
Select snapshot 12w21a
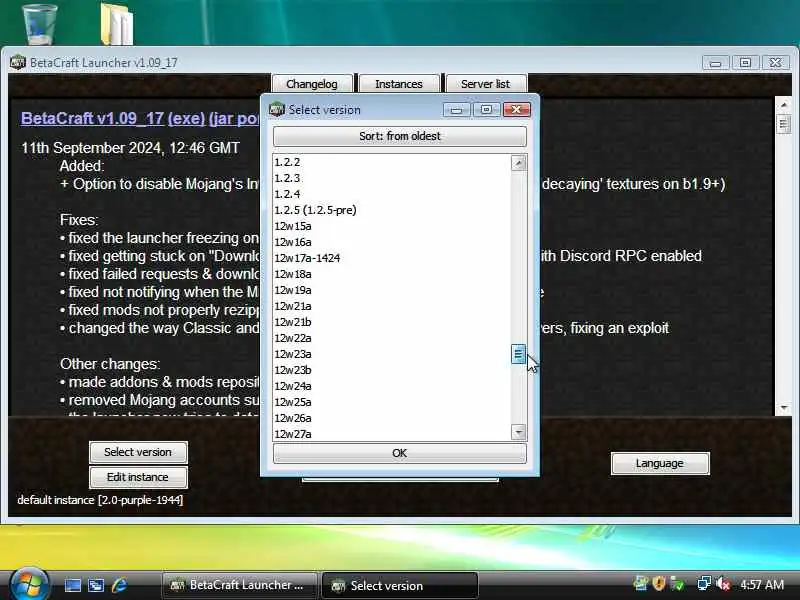point(392,306)
